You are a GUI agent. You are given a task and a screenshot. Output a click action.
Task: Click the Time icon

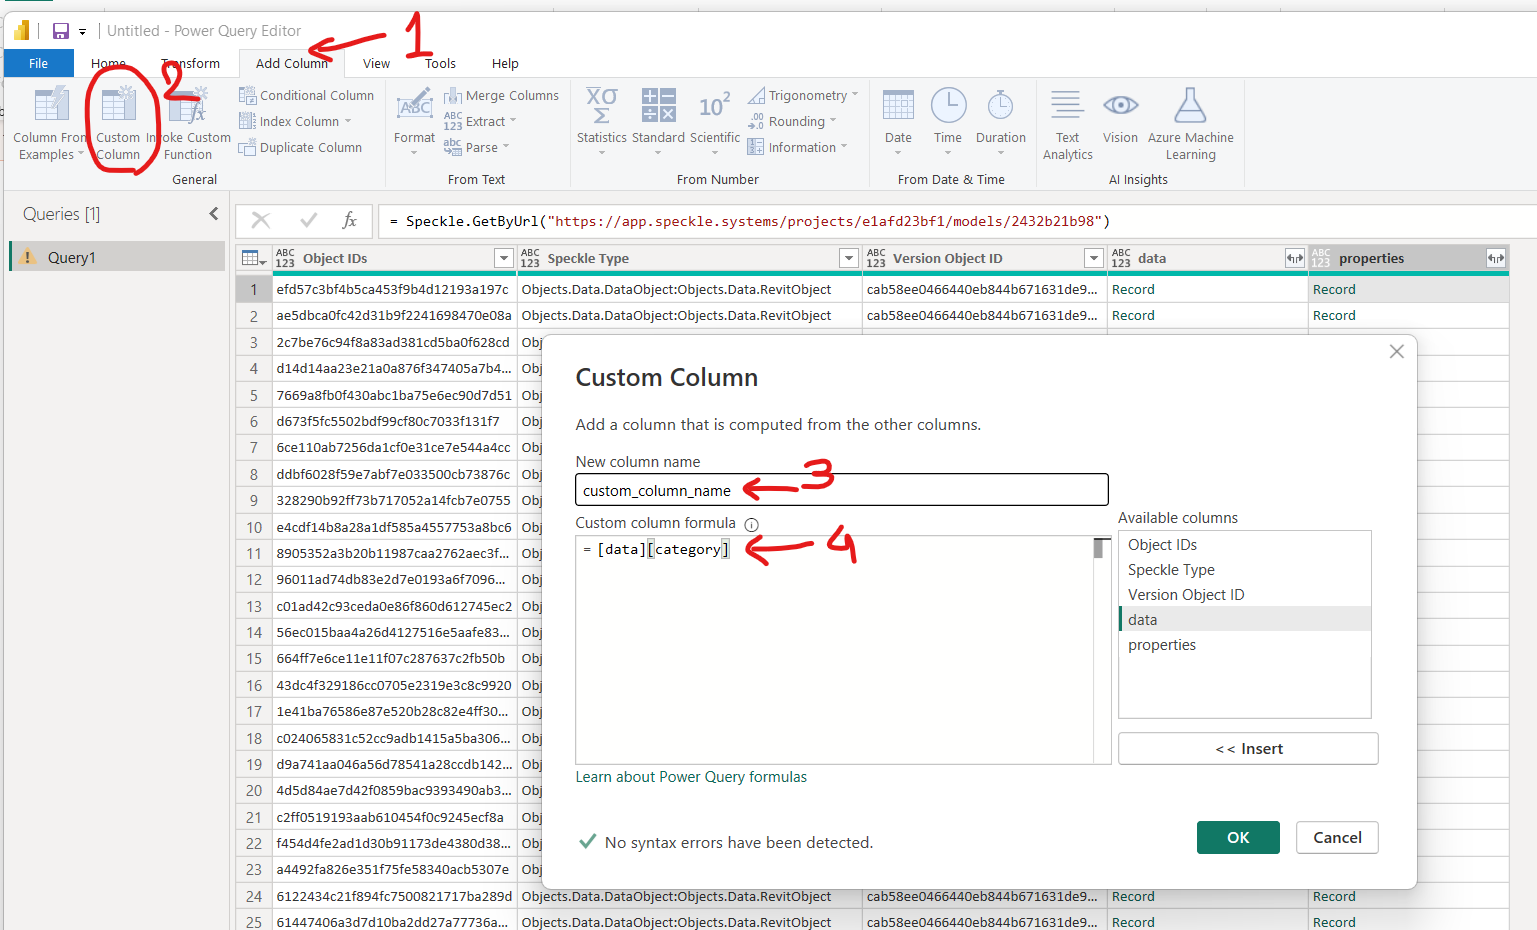(948, 105)
